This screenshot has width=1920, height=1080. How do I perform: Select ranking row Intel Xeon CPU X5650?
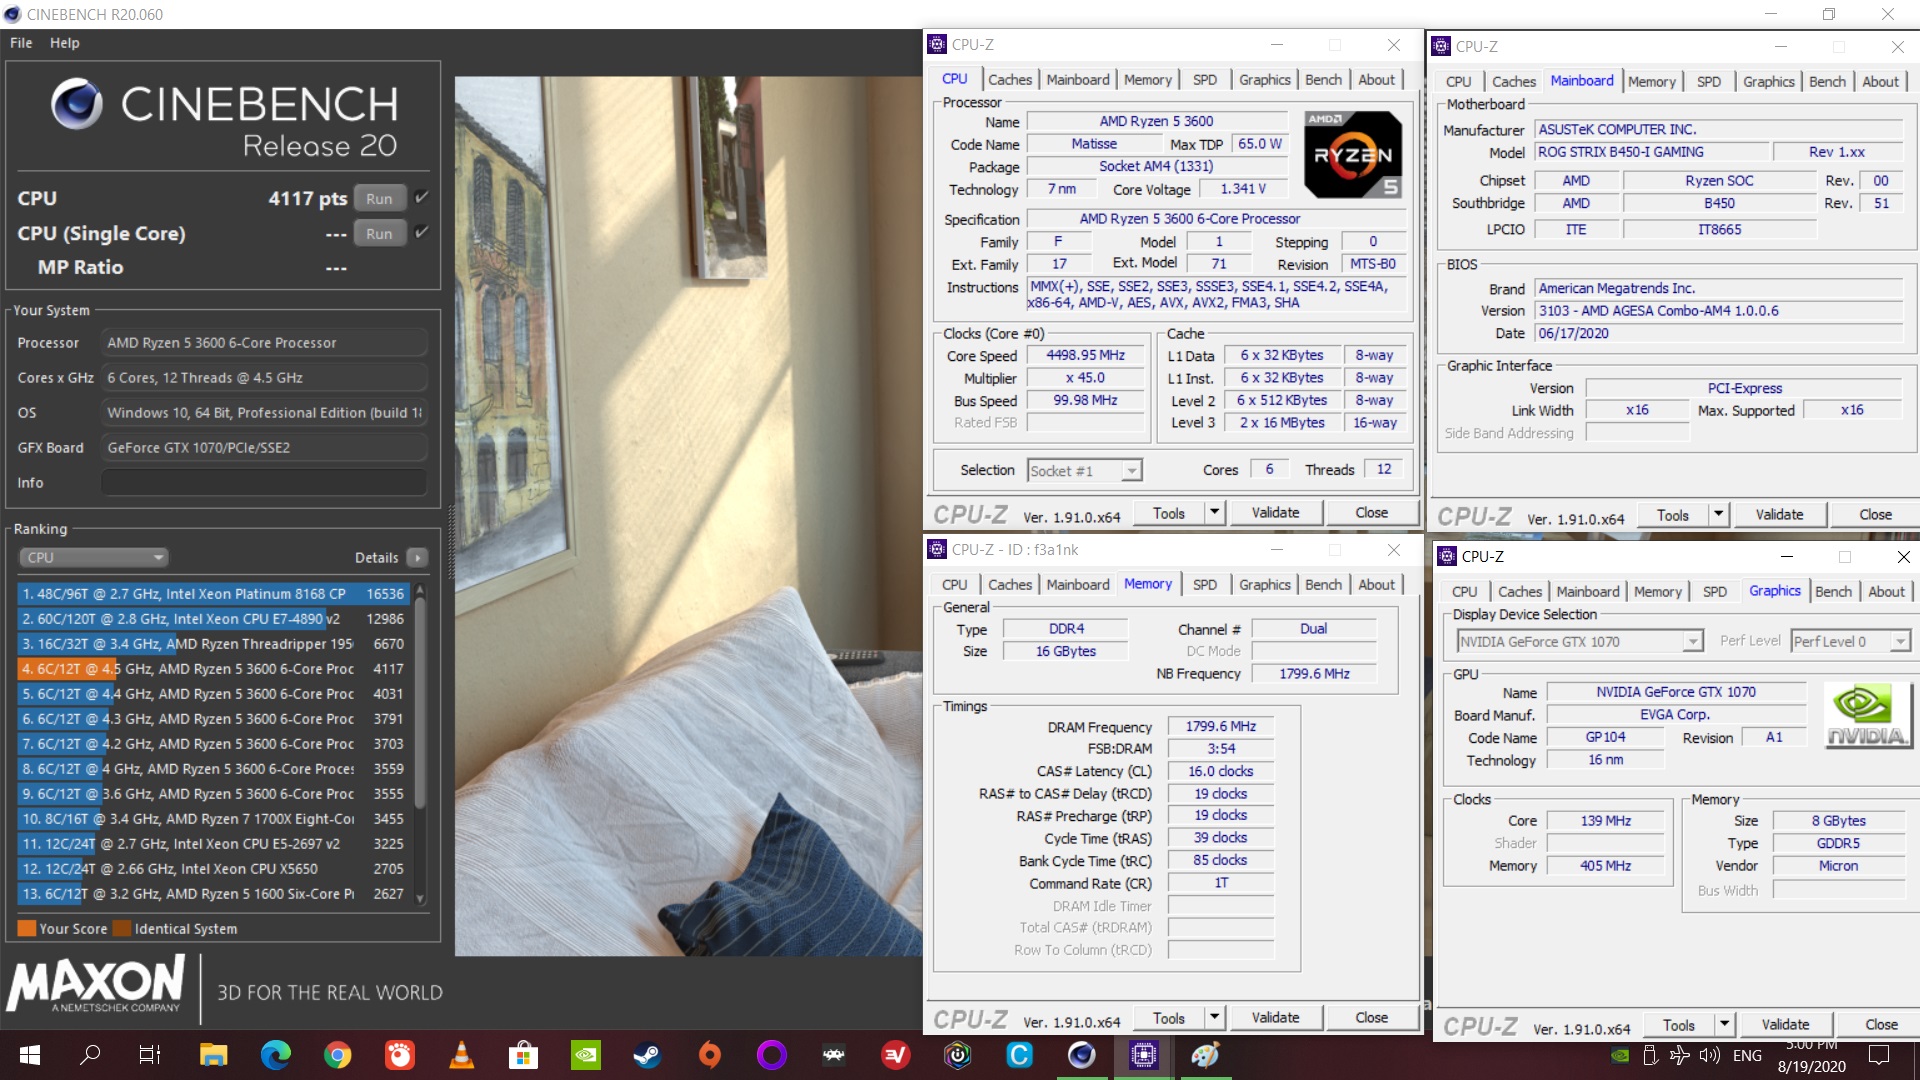pyautogui.click(x=212, y=869)
